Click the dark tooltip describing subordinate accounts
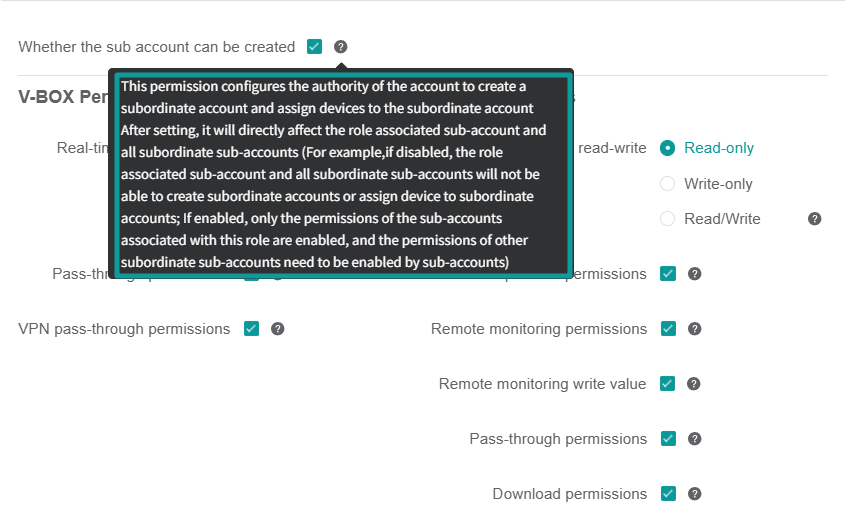The image size is (846, 525). click(341, 174)
